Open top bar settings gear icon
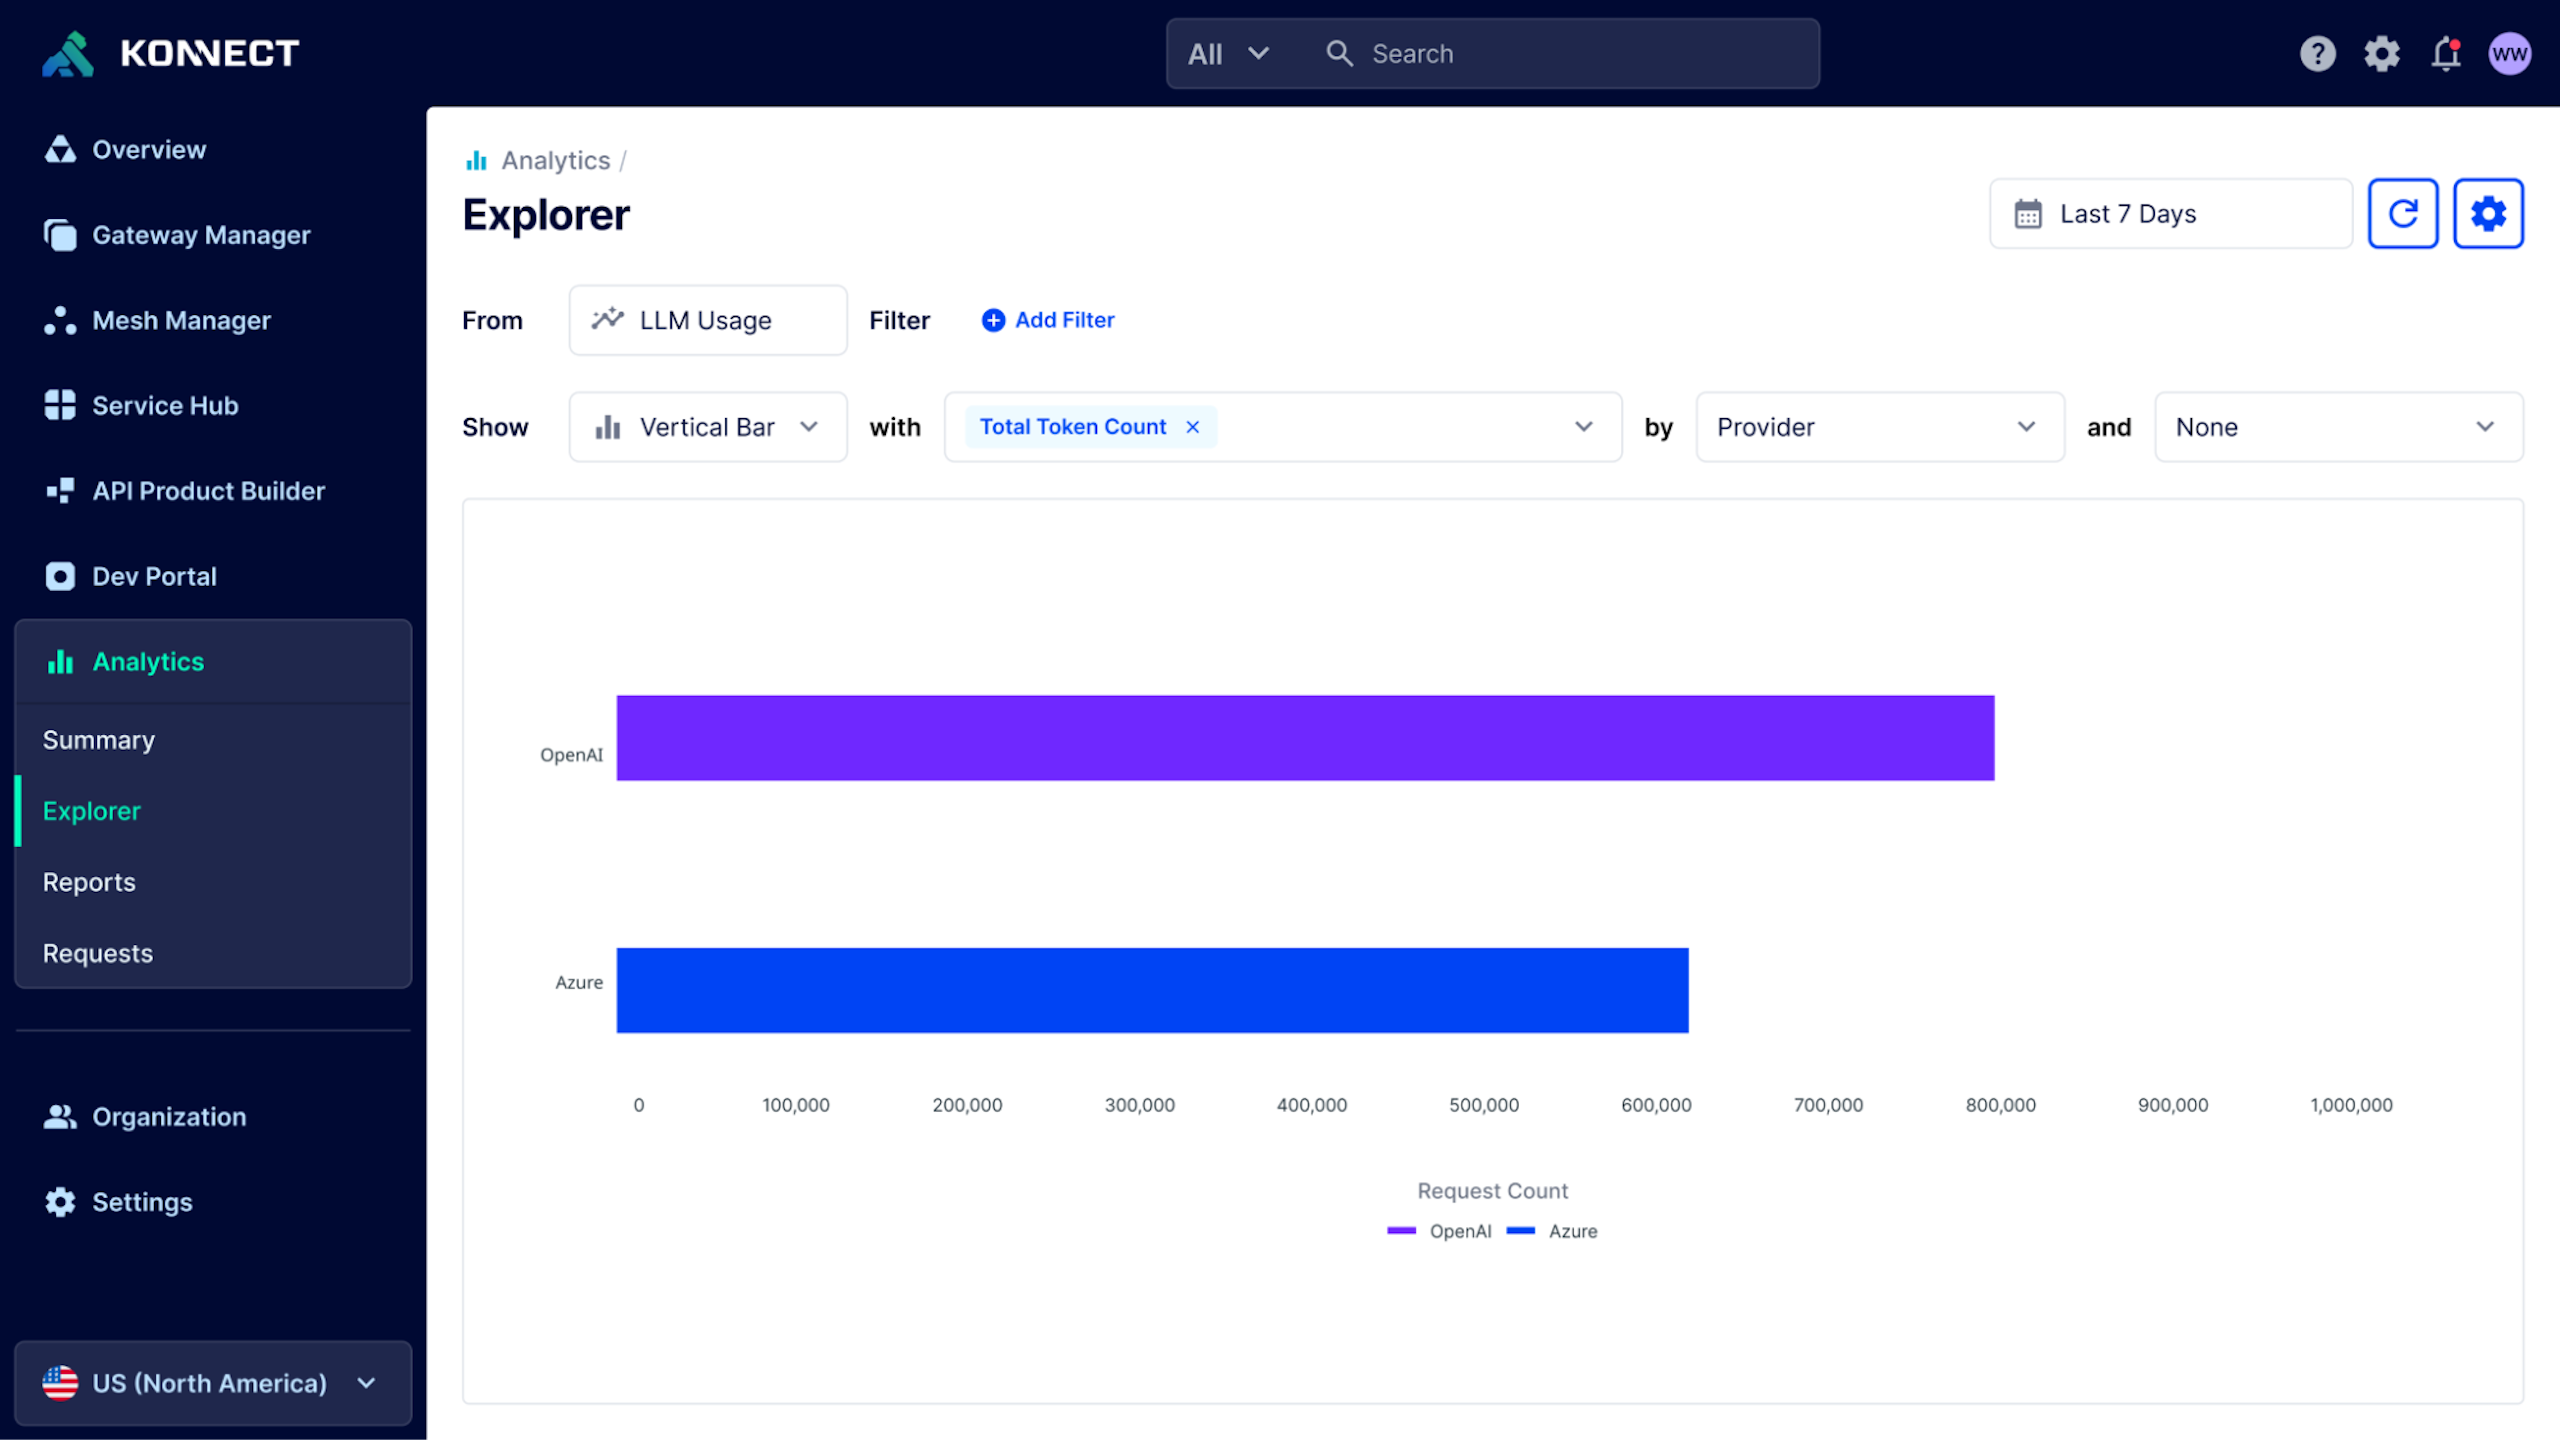This screenshot has width=2560, height=1441. click(2381, 53)
